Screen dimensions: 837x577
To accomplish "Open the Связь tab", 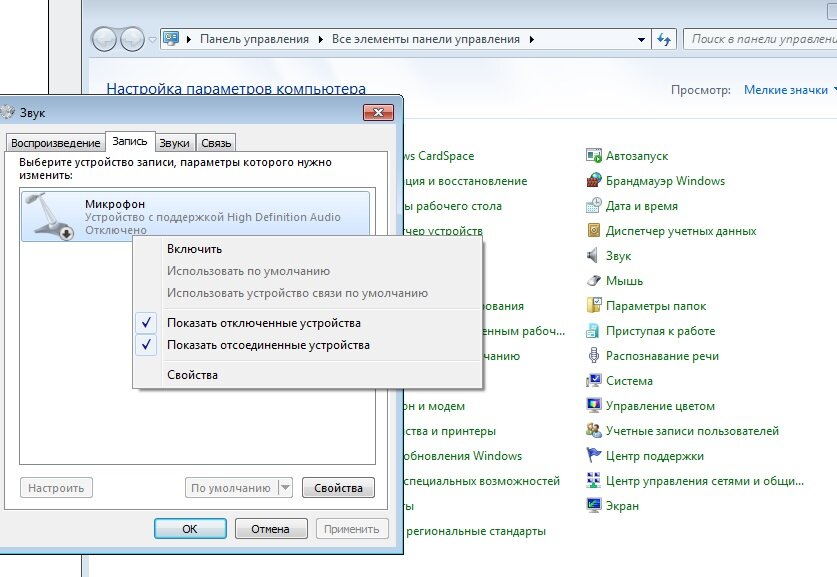I will click(216, 143).
